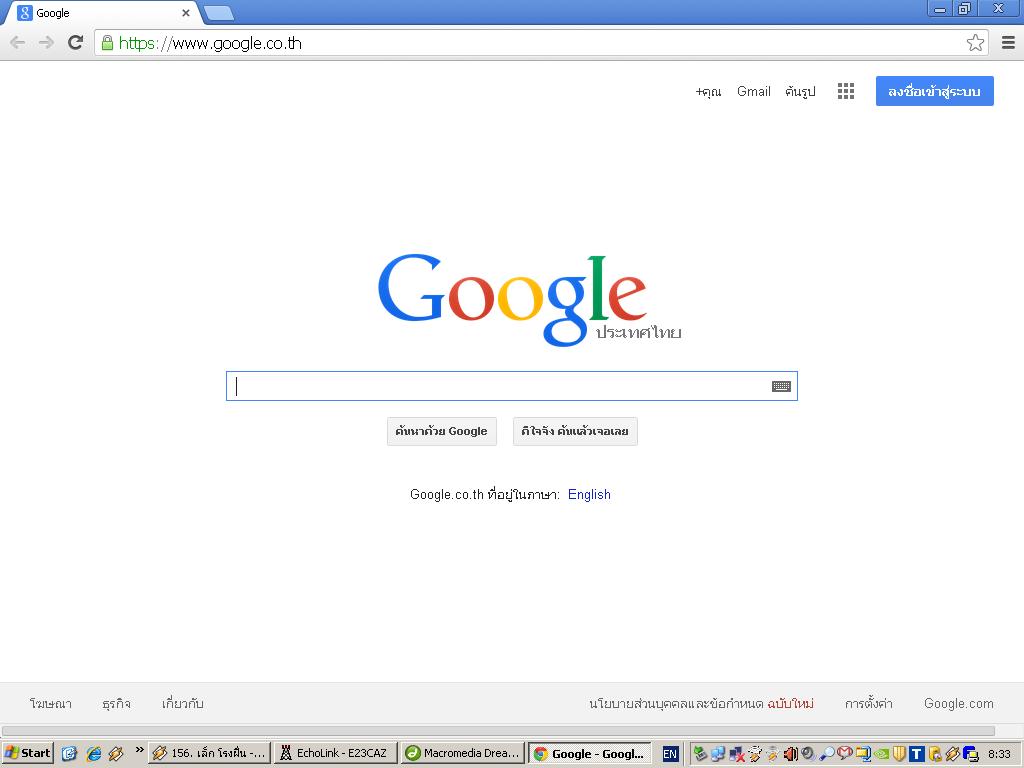Open the เกี่ยวกับ footer link

coord(183,703)
